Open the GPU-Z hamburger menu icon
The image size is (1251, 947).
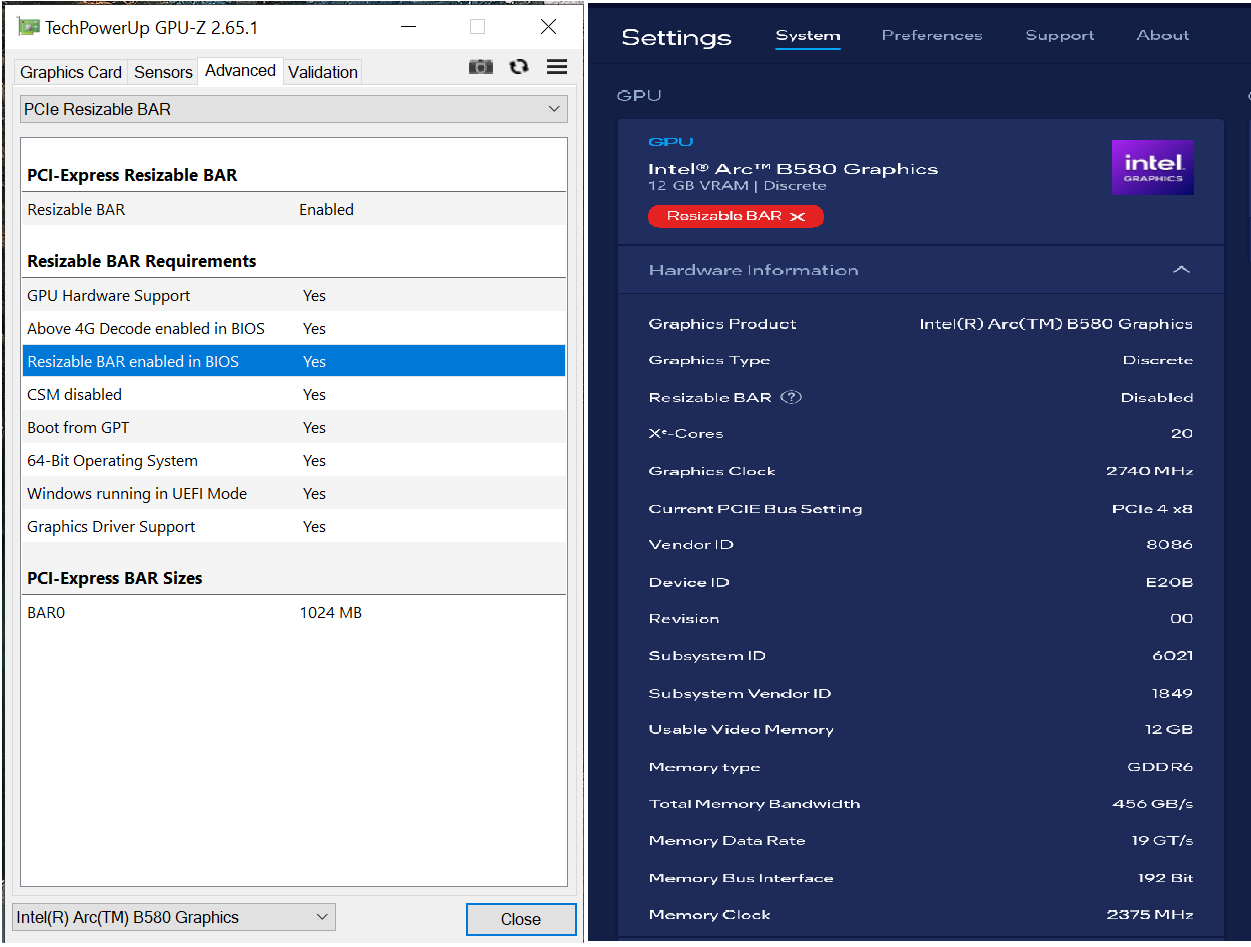pyautogui.click(x=557, y=67)
